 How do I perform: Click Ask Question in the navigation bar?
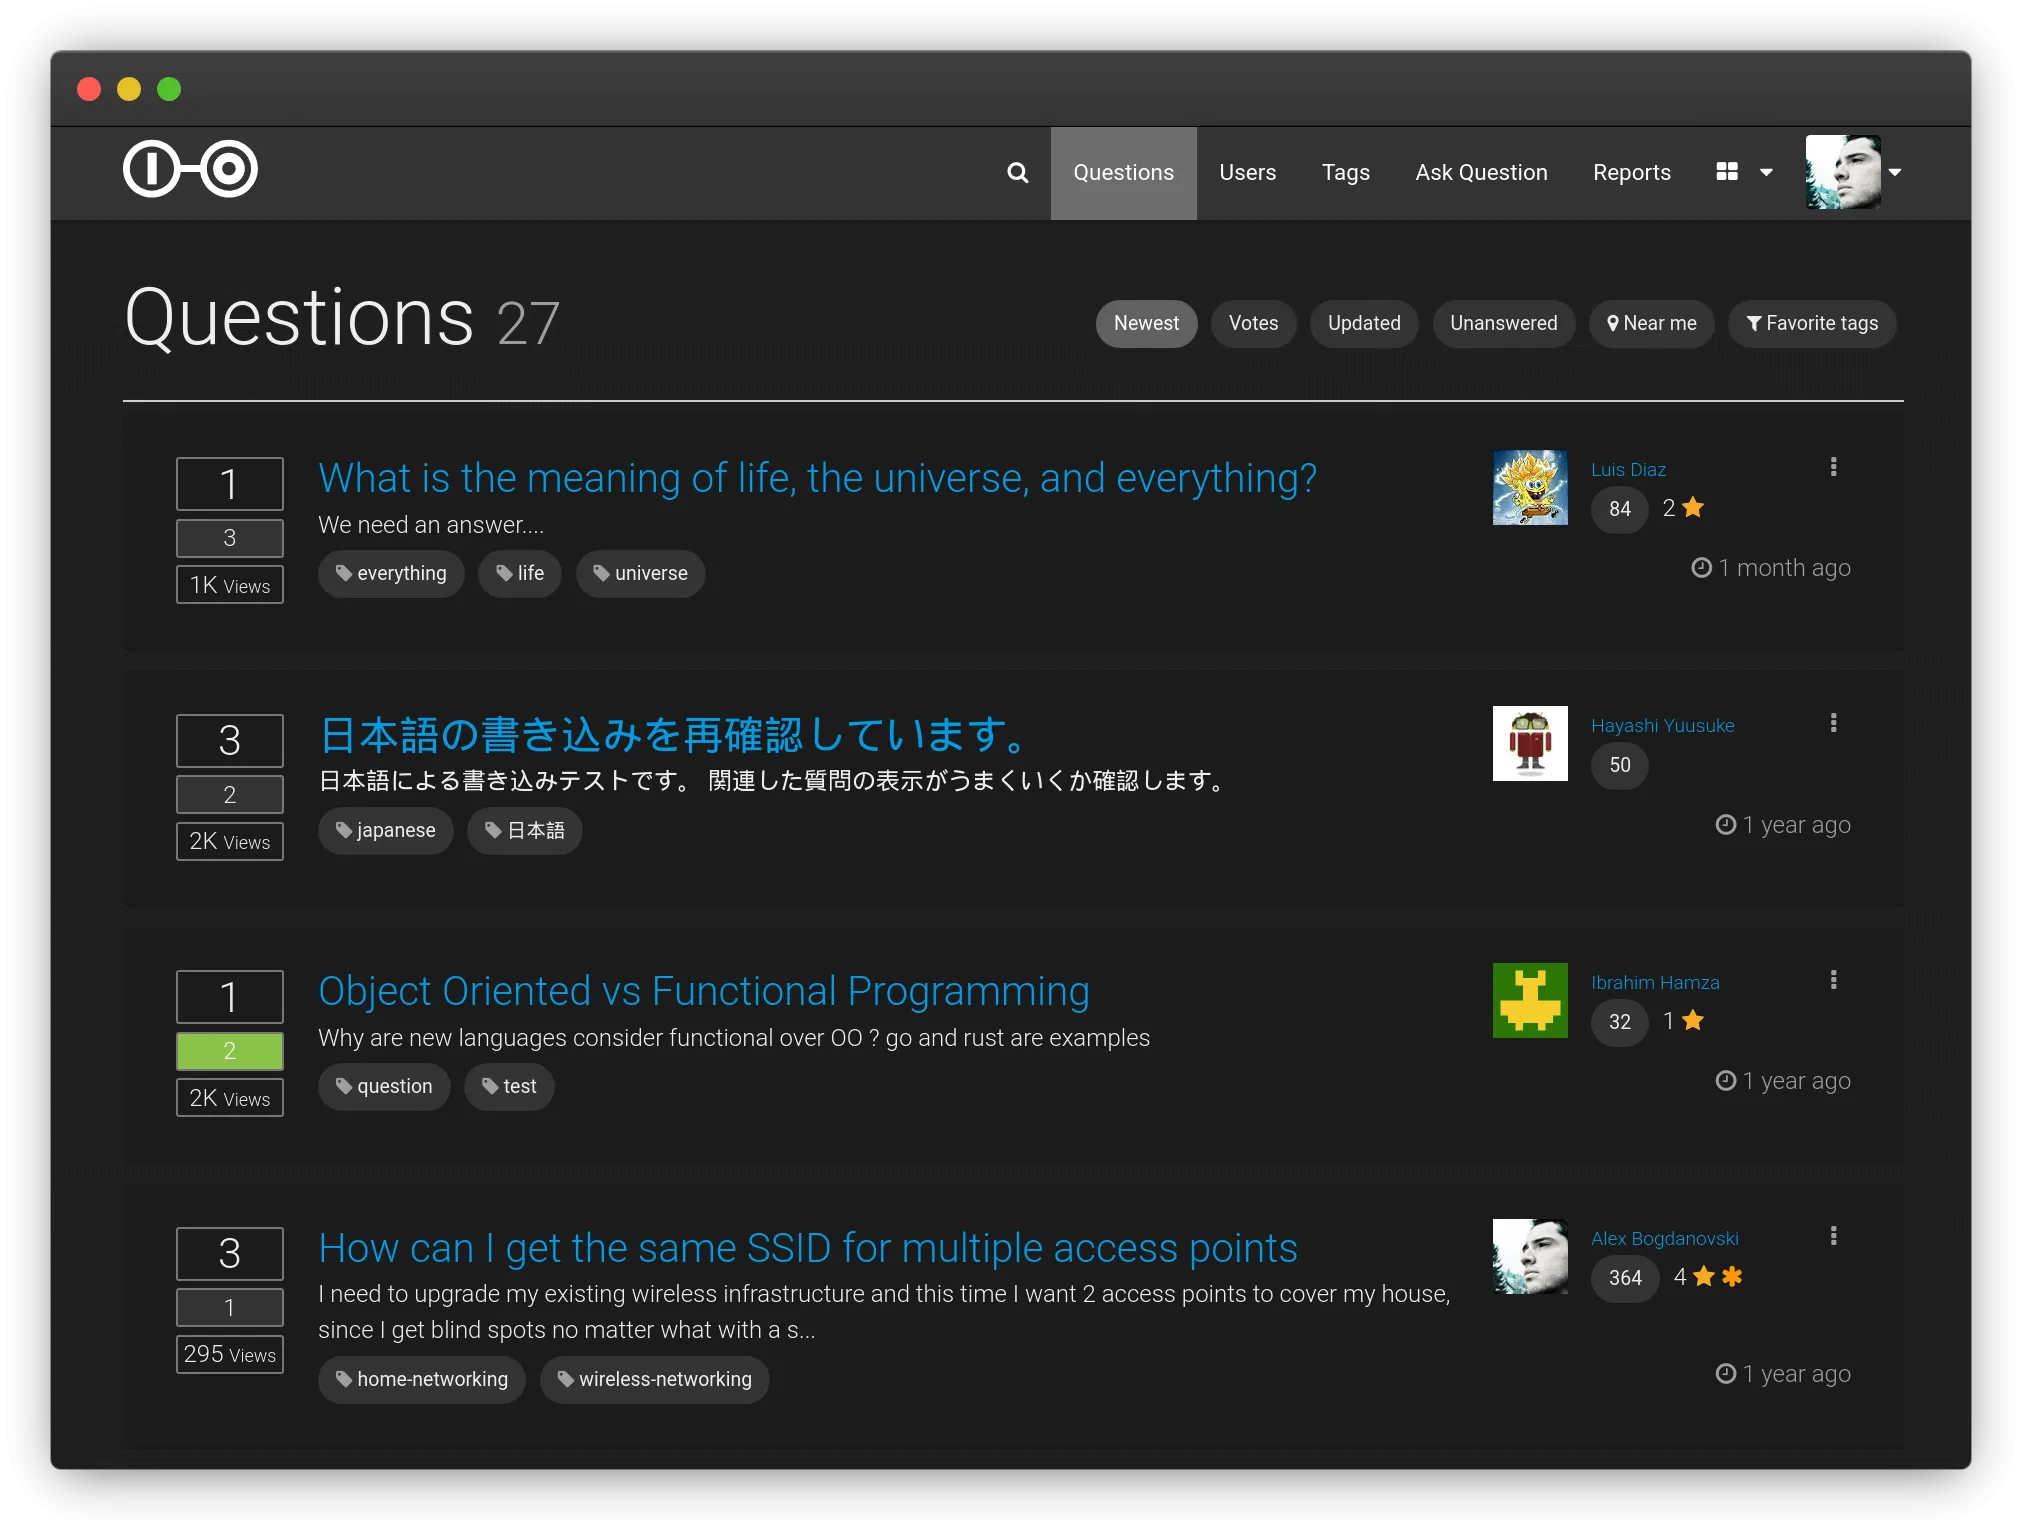(1481, 172)
